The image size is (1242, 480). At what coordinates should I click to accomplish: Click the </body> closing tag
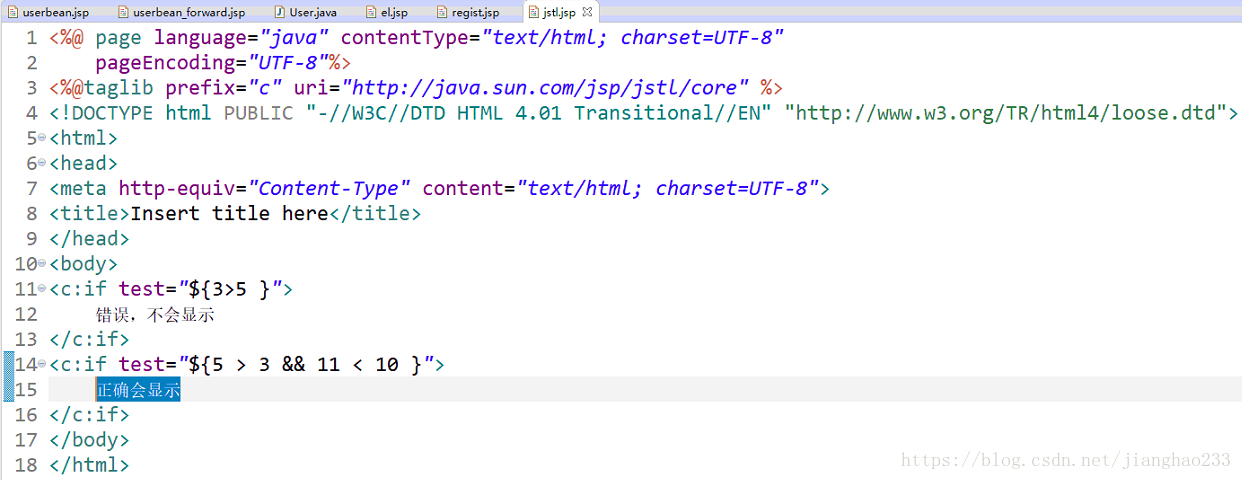tap(90, 440)
